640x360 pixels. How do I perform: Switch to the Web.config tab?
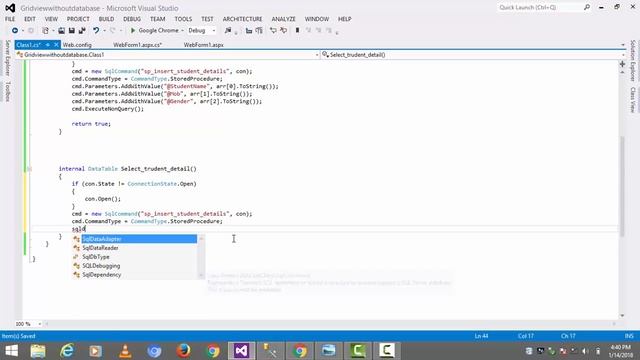[x=77, y=45]
